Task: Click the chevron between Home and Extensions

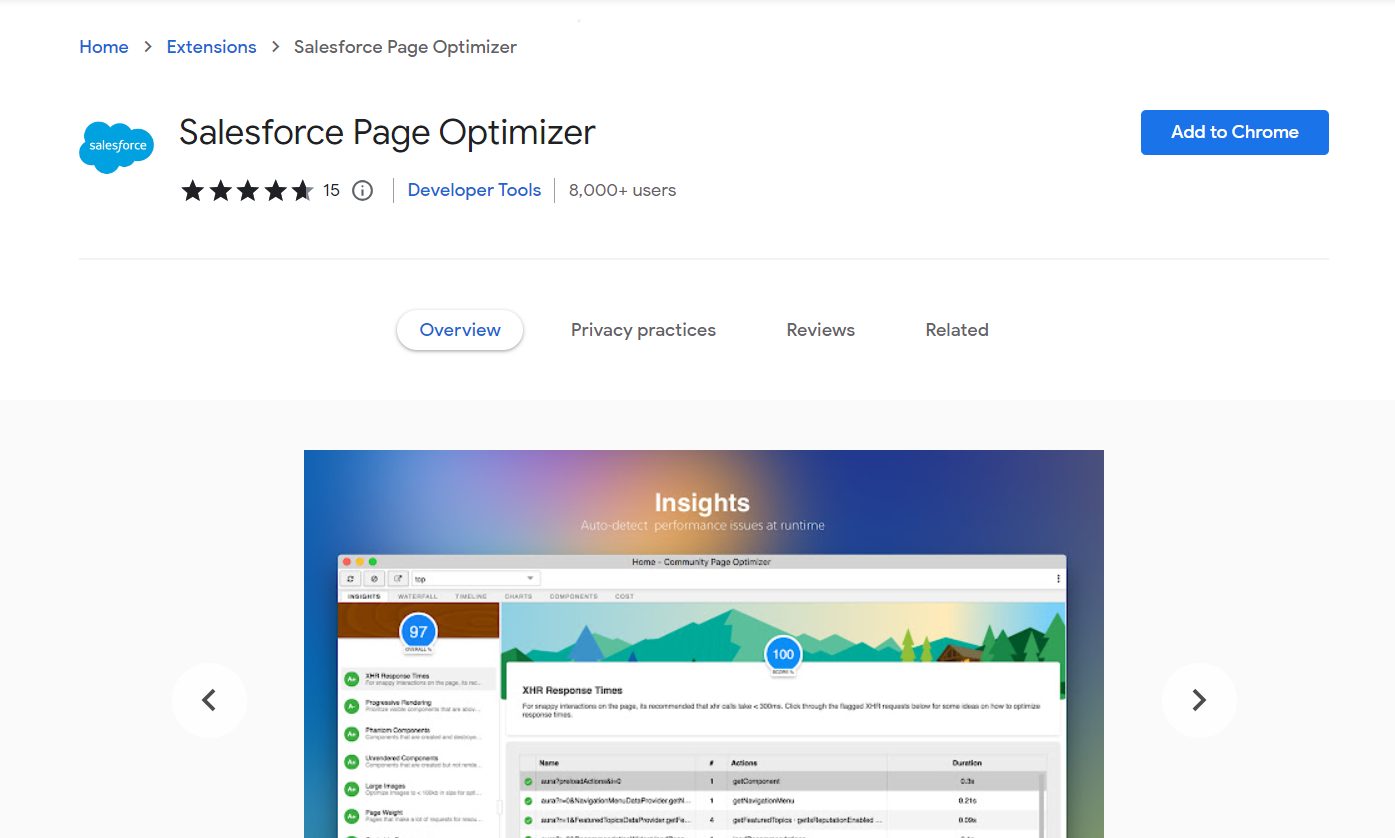Action: click(x=147, y=46)
